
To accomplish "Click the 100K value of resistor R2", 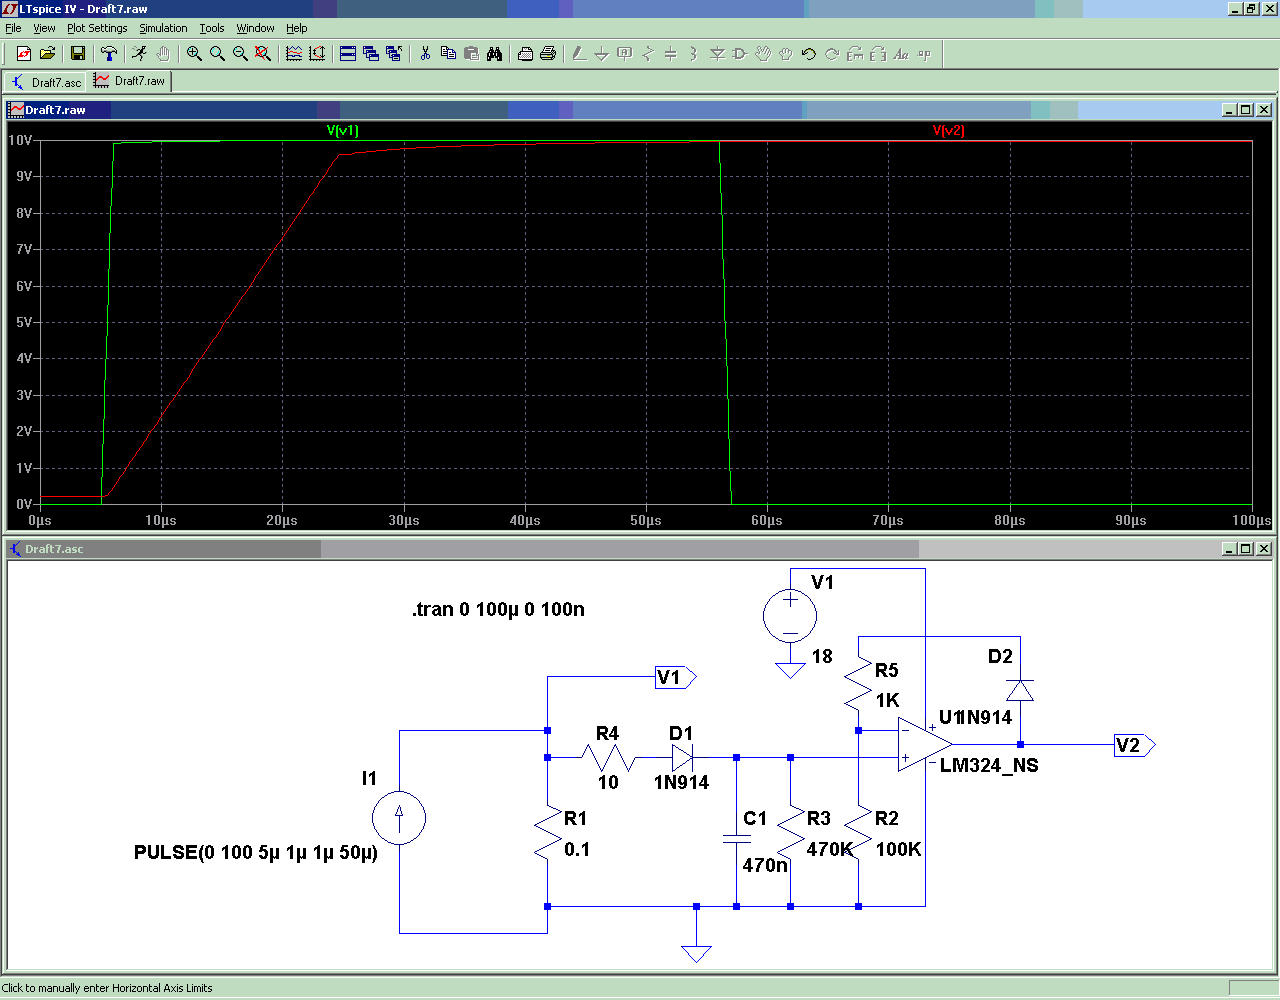I will 898,849.
